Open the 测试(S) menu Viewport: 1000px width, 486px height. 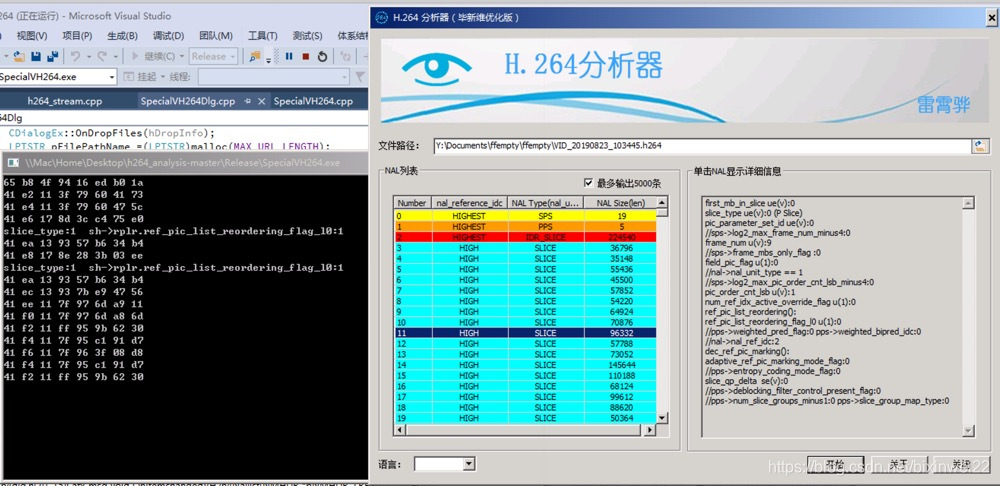(307, 36)
